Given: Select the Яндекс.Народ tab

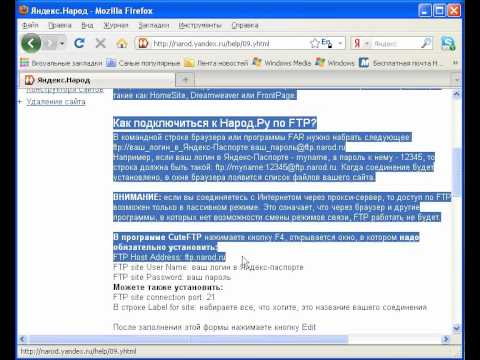Looking at the screenshot, I should click(x=97, y=80).
